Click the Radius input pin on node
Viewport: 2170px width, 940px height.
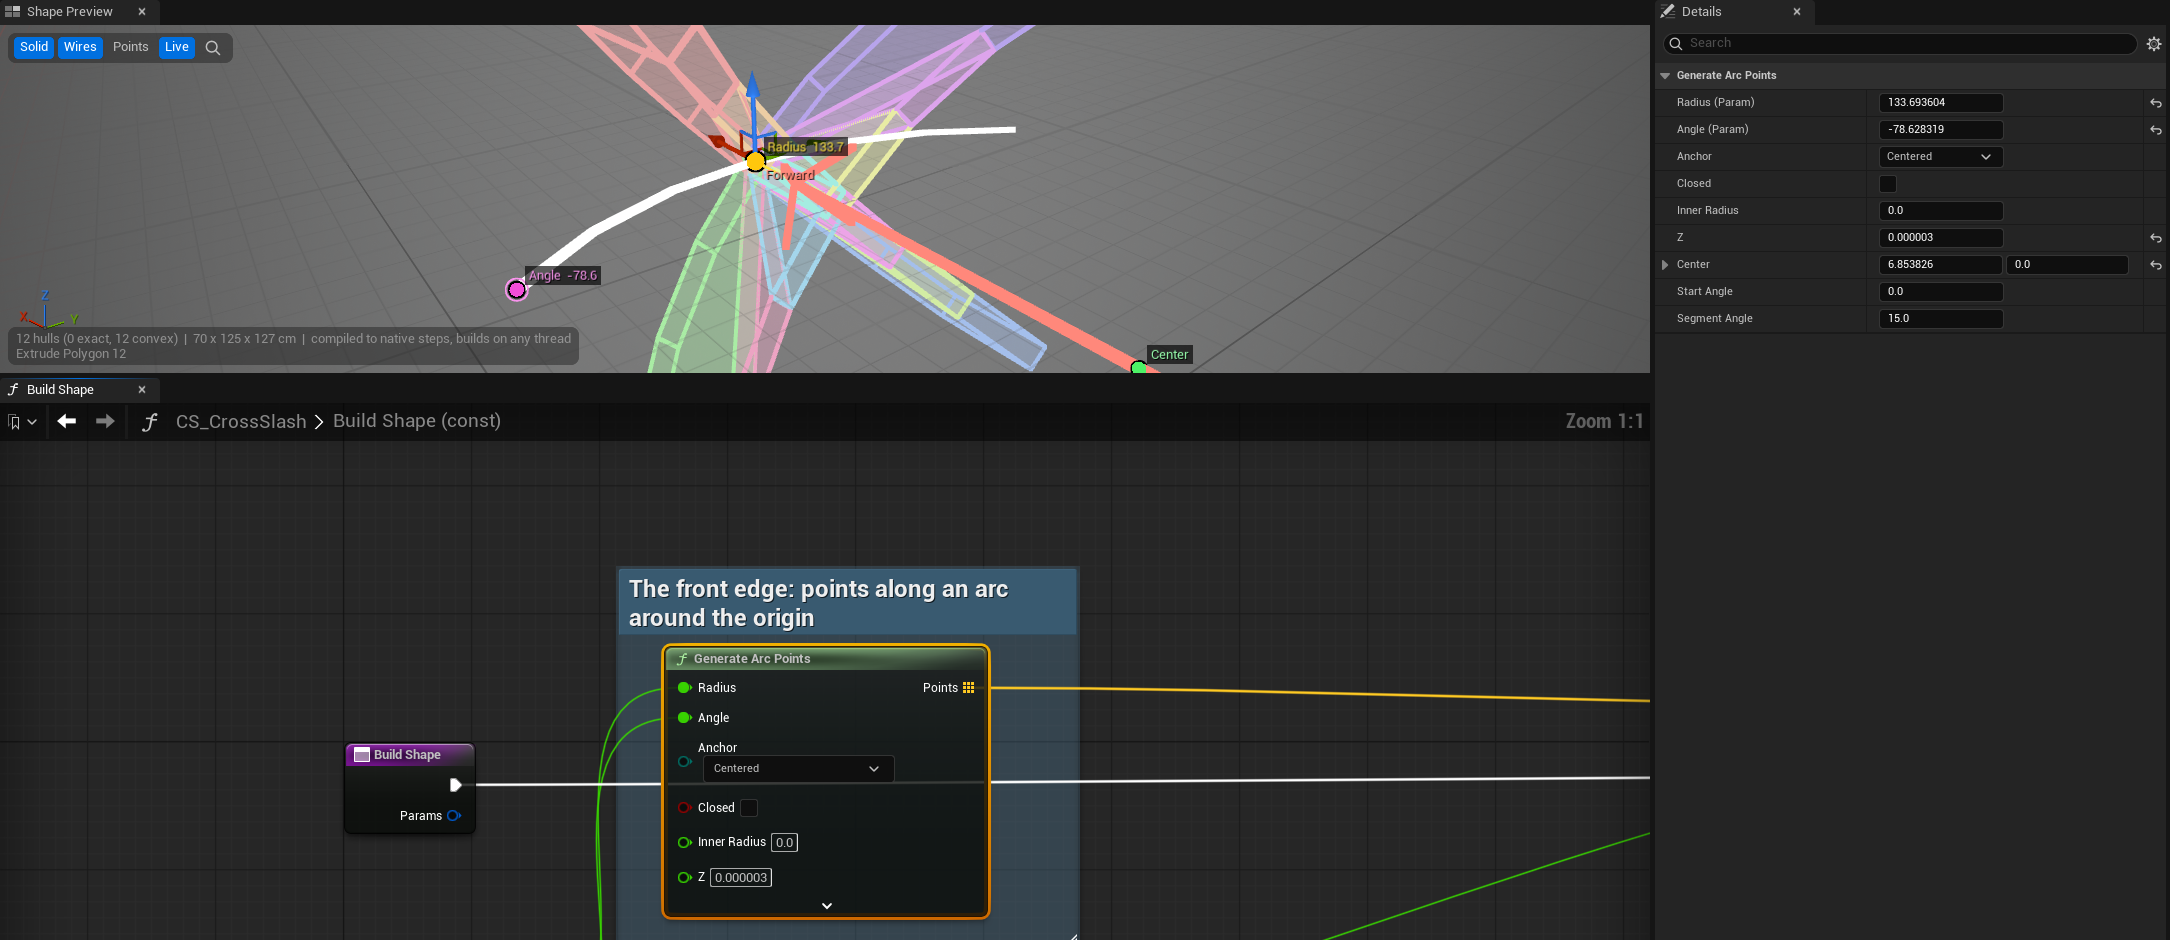(684, 688)
